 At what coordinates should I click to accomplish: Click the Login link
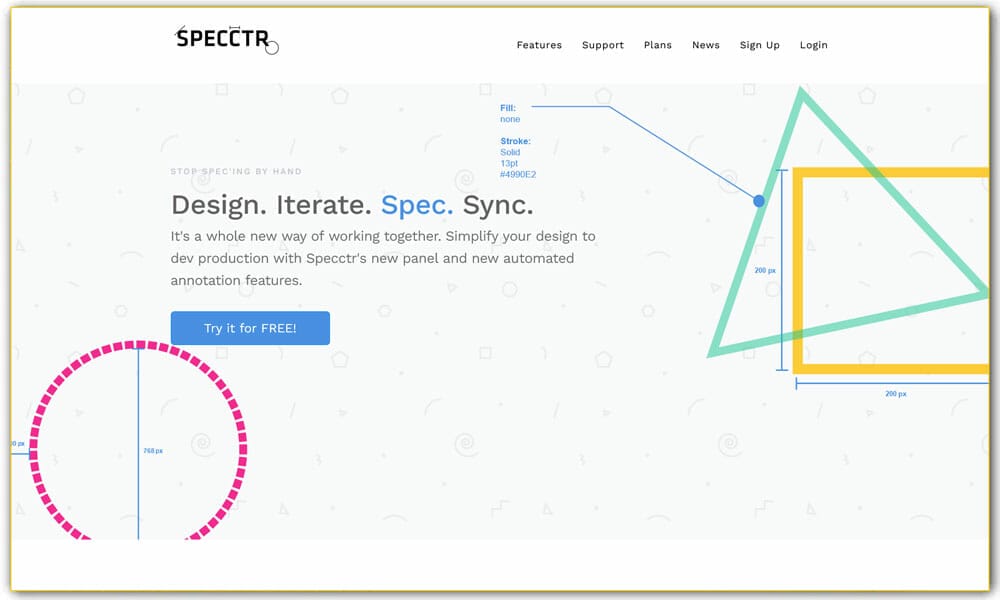click(814, 45)
